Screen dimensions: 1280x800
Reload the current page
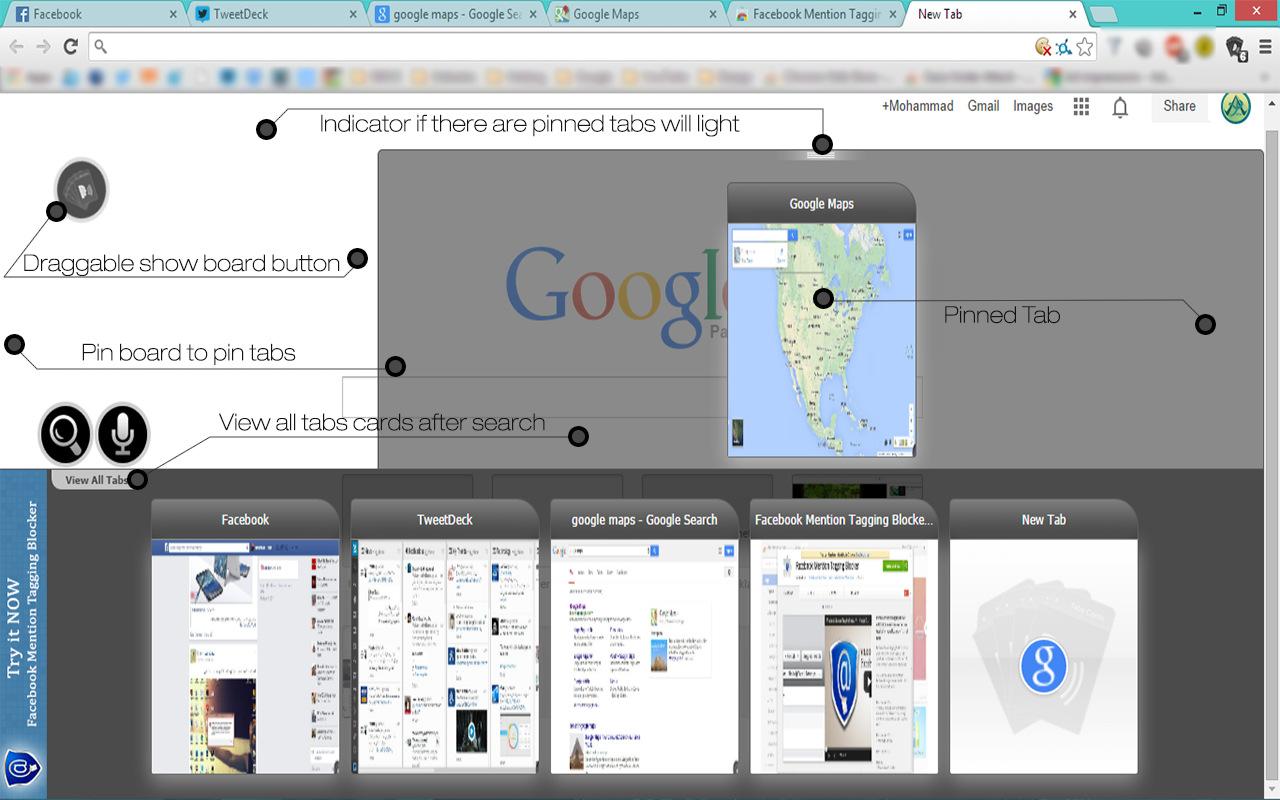[x=70, y=47]
